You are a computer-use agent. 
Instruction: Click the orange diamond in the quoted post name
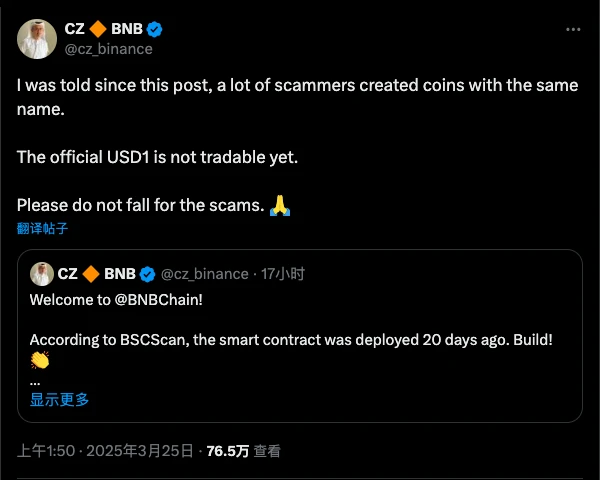91,273
